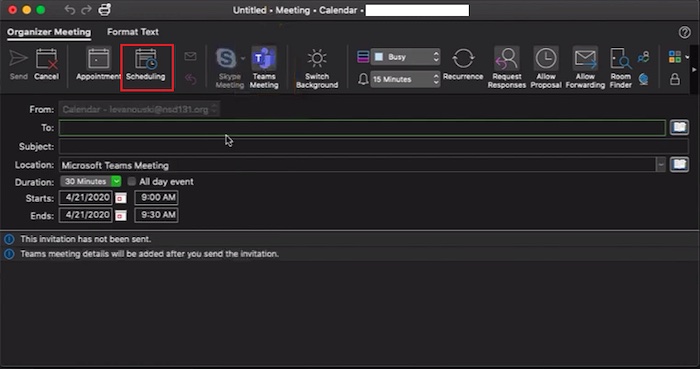
Task: Click the Show As striped bars icon
Action: pos(363,57)
